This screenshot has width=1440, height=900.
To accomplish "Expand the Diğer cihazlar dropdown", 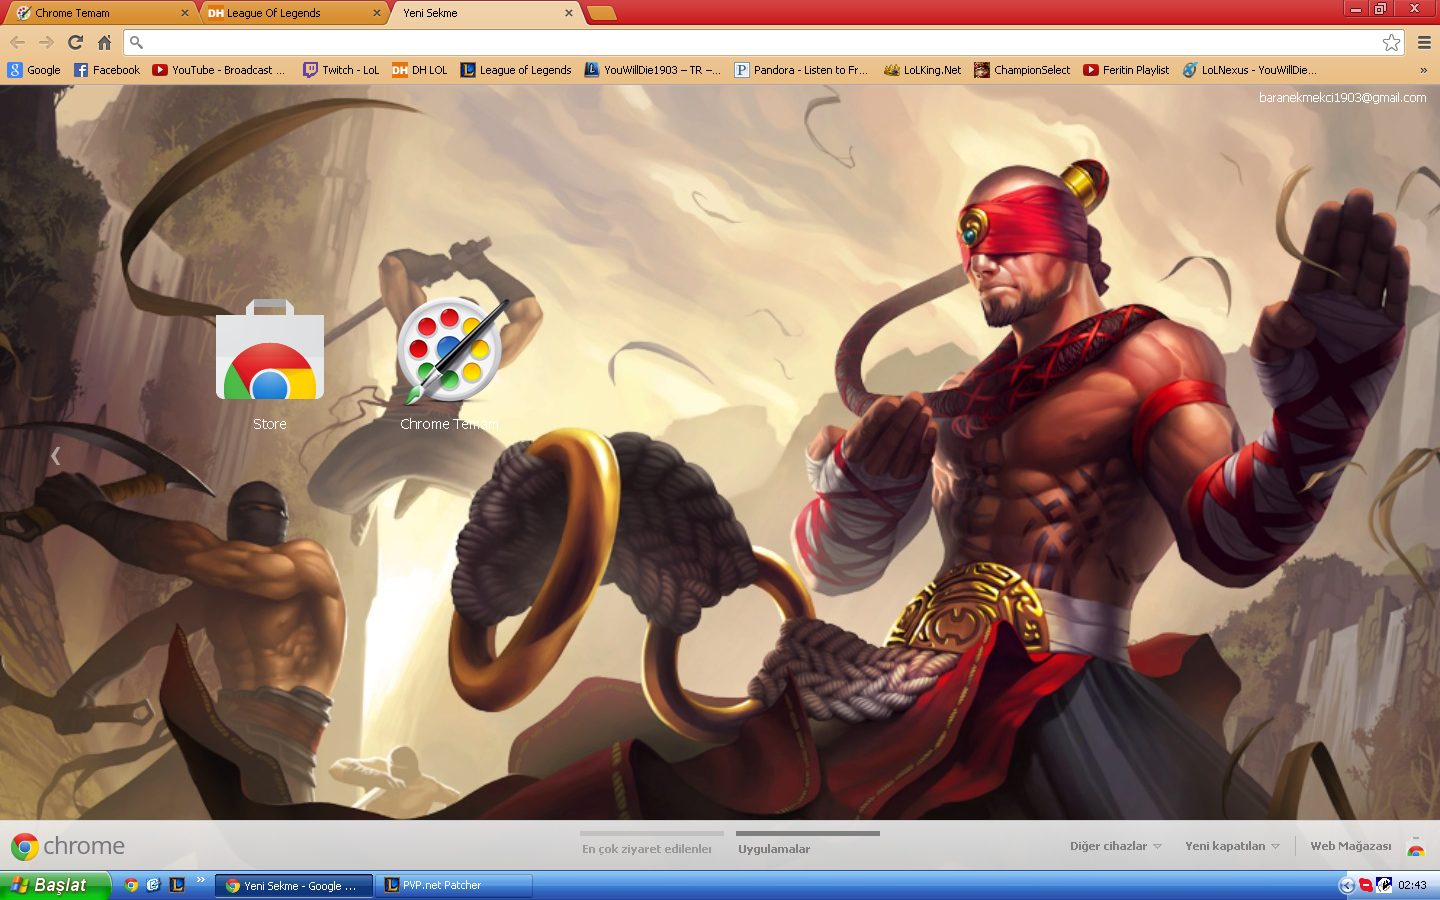I will [x=1116, y=846].
